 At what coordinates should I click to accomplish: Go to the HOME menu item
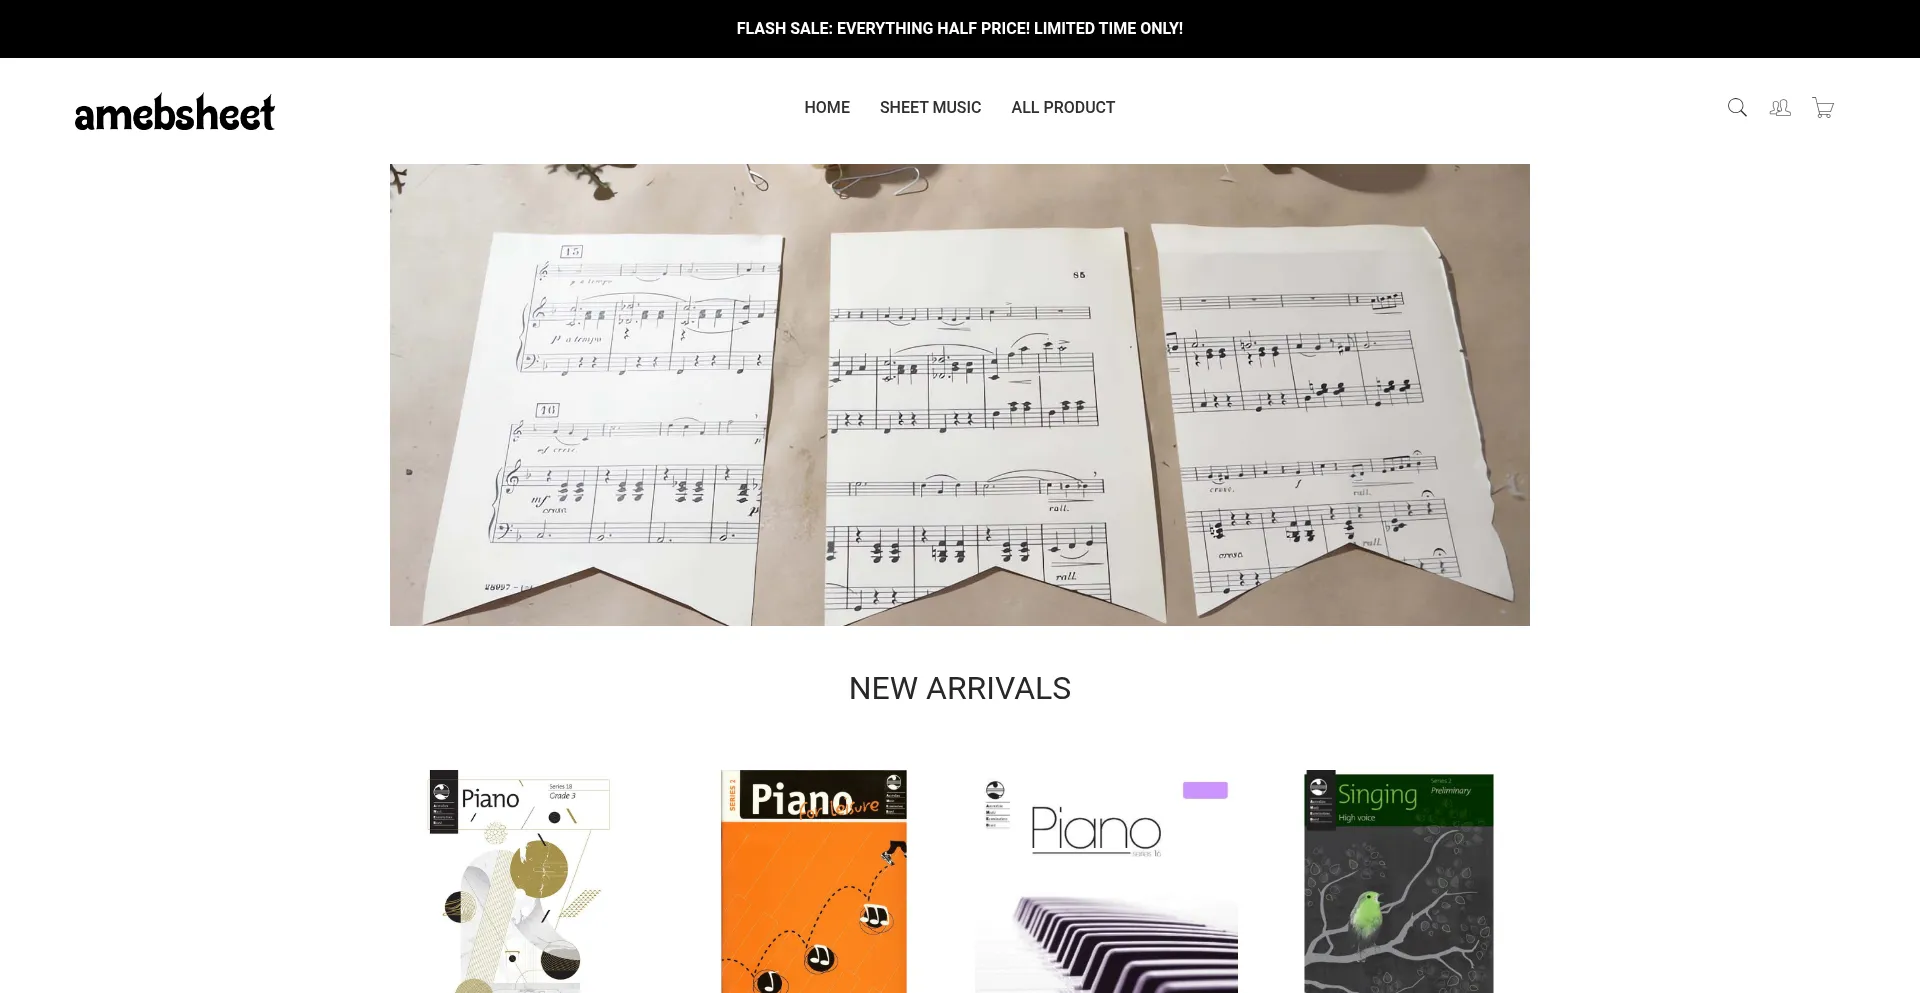(827, 107)
